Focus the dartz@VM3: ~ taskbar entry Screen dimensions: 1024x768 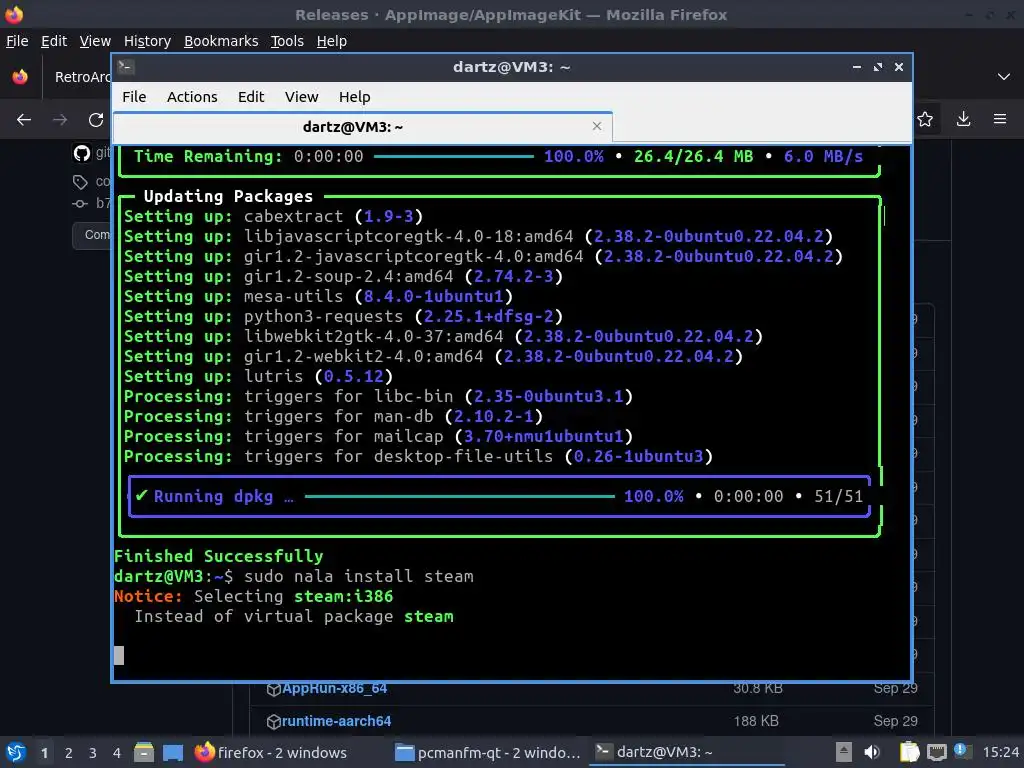[x=686, y=752]
